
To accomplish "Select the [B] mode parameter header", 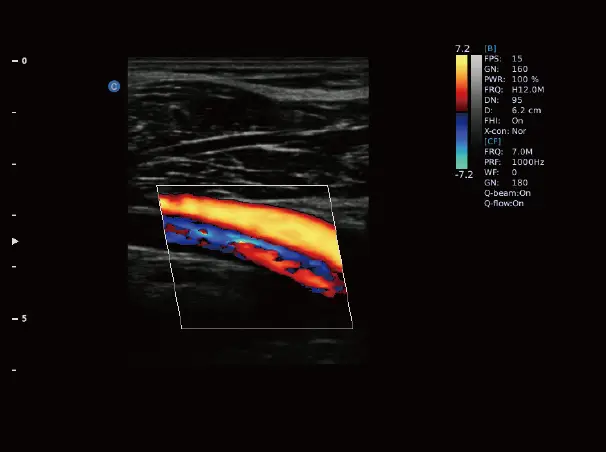I will coord(490,48).
